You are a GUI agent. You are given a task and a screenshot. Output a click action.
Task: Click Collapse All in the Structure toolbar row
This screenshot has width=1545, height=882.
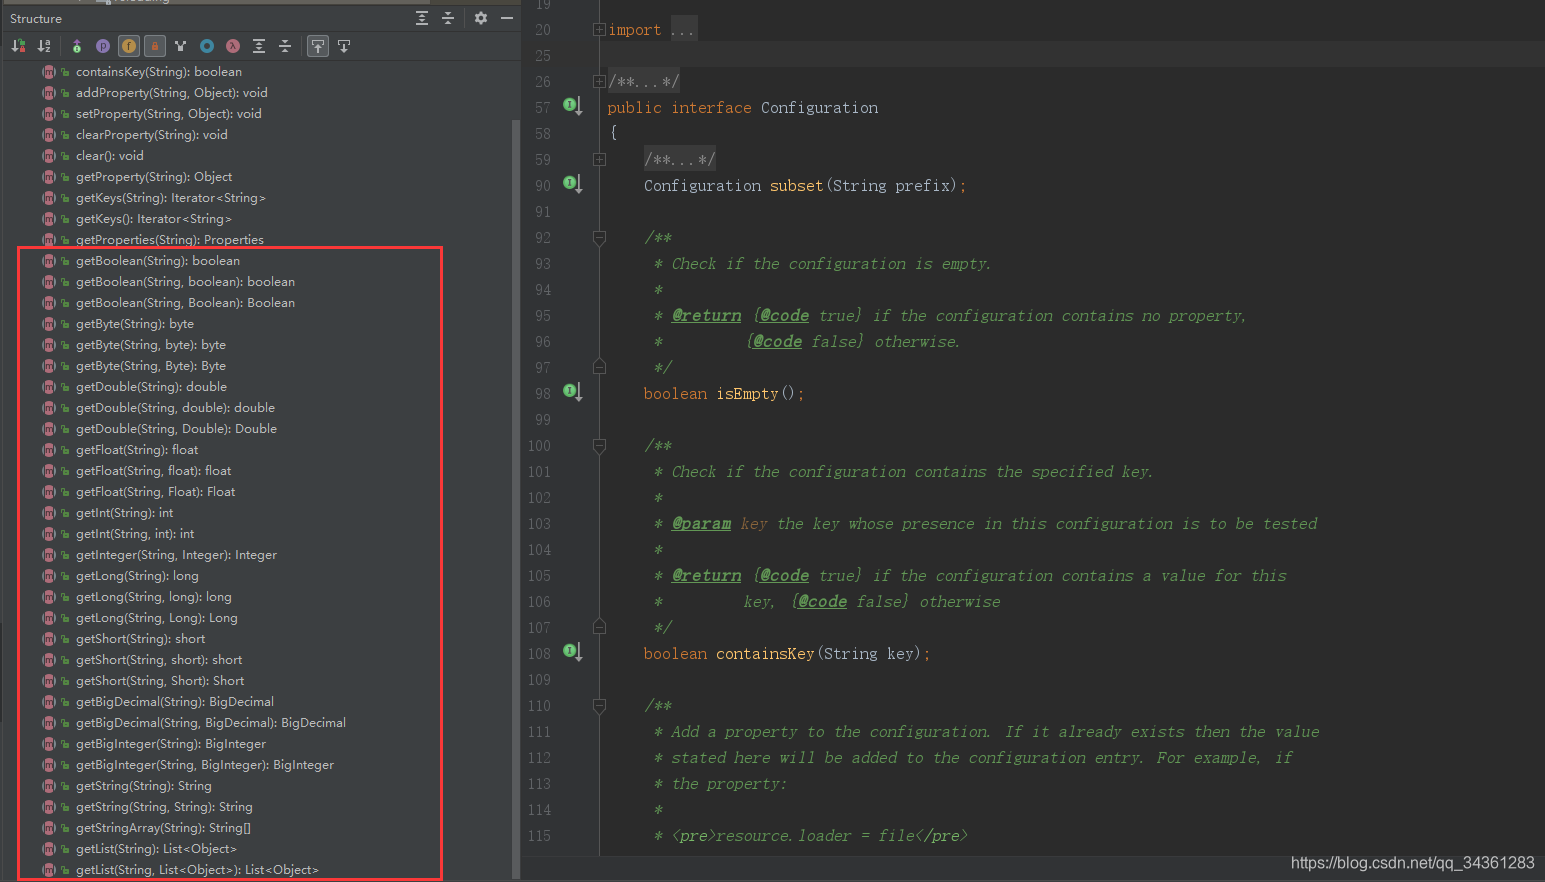285,46
